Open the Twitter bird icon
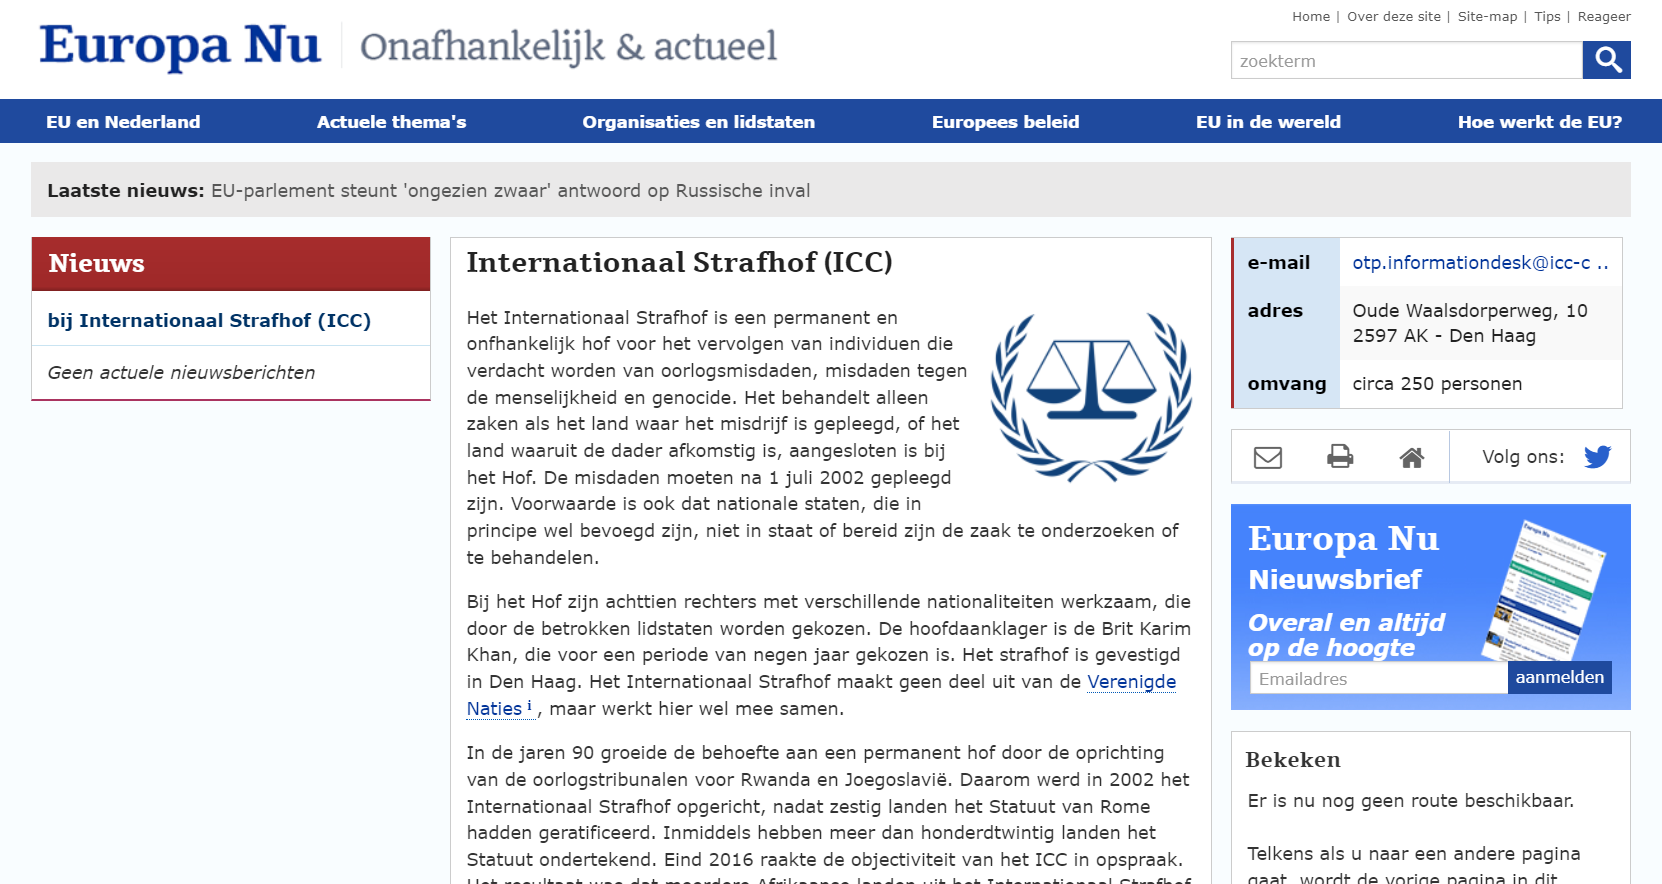This screenshot has height=884, width=1662. click(1598, 457)
